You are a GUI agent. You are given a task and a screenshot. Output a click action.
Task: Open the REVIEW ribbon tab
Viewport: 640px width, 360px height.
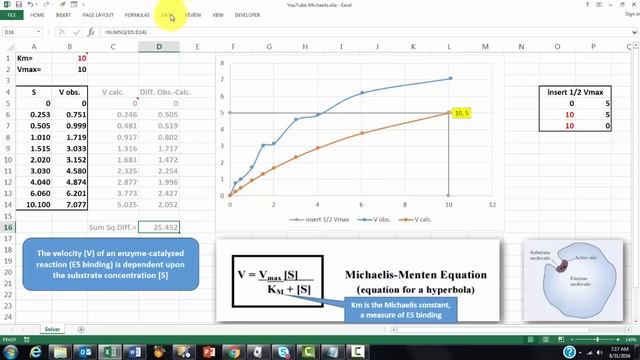(193, 15)
